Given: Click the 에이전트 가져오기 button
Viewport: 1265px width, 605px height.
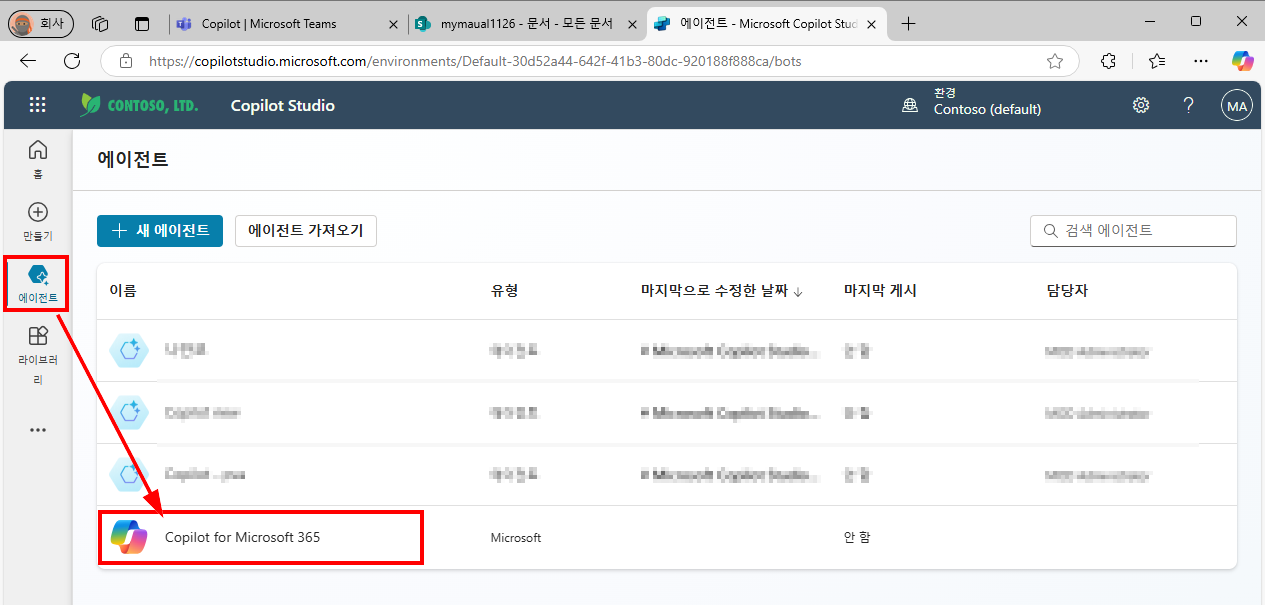Looking at the screenshot, I should click(306, 231).
